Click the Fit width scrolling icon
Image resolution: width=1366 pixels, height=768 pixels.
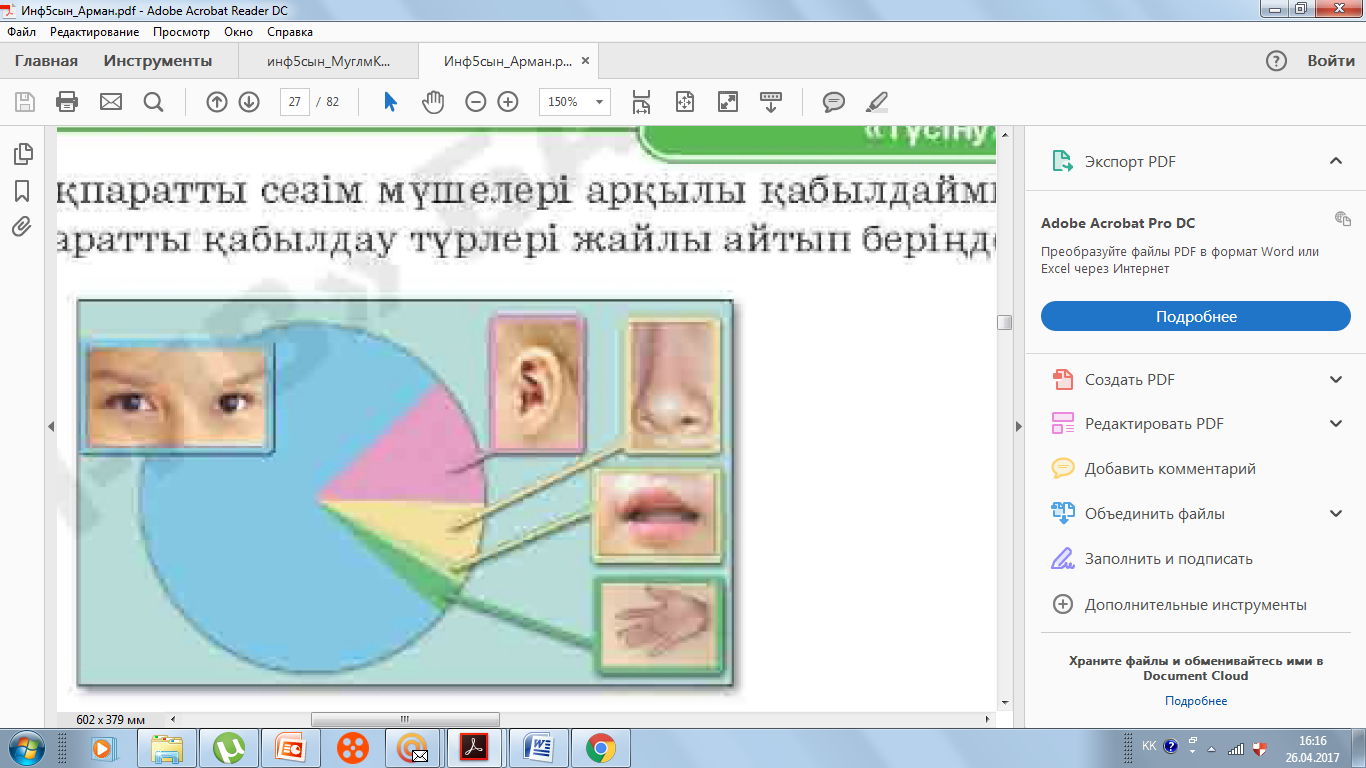641,102
